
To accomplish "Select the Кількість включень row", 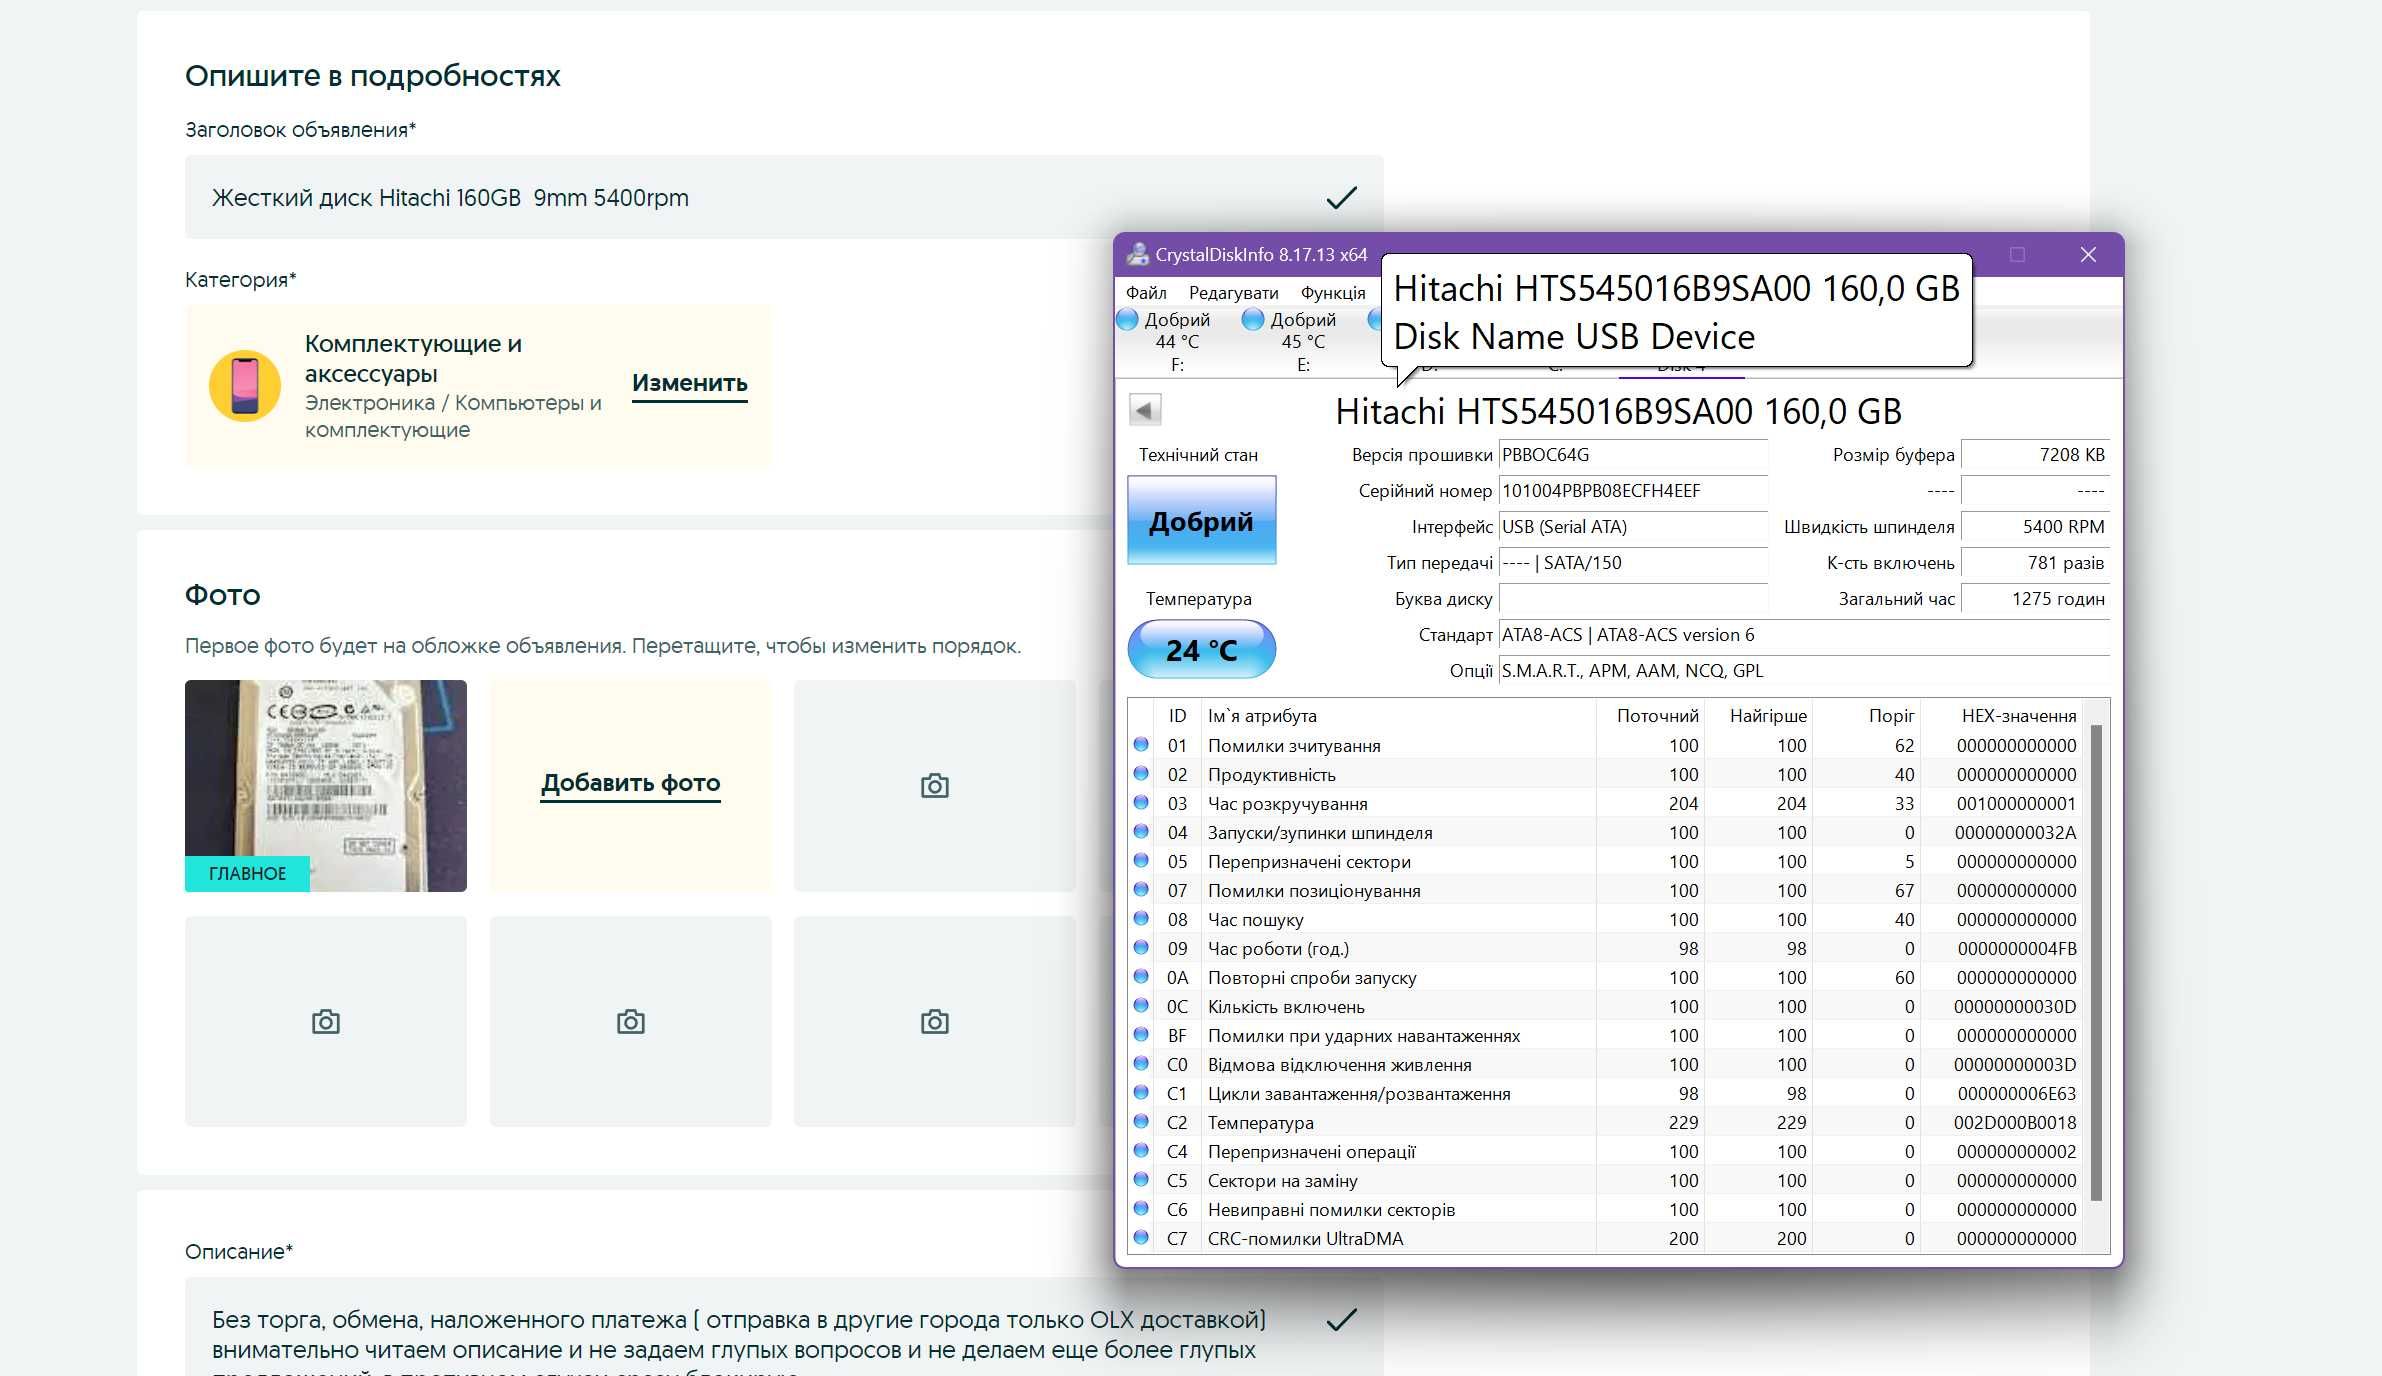I will tap(1608, 1006).
